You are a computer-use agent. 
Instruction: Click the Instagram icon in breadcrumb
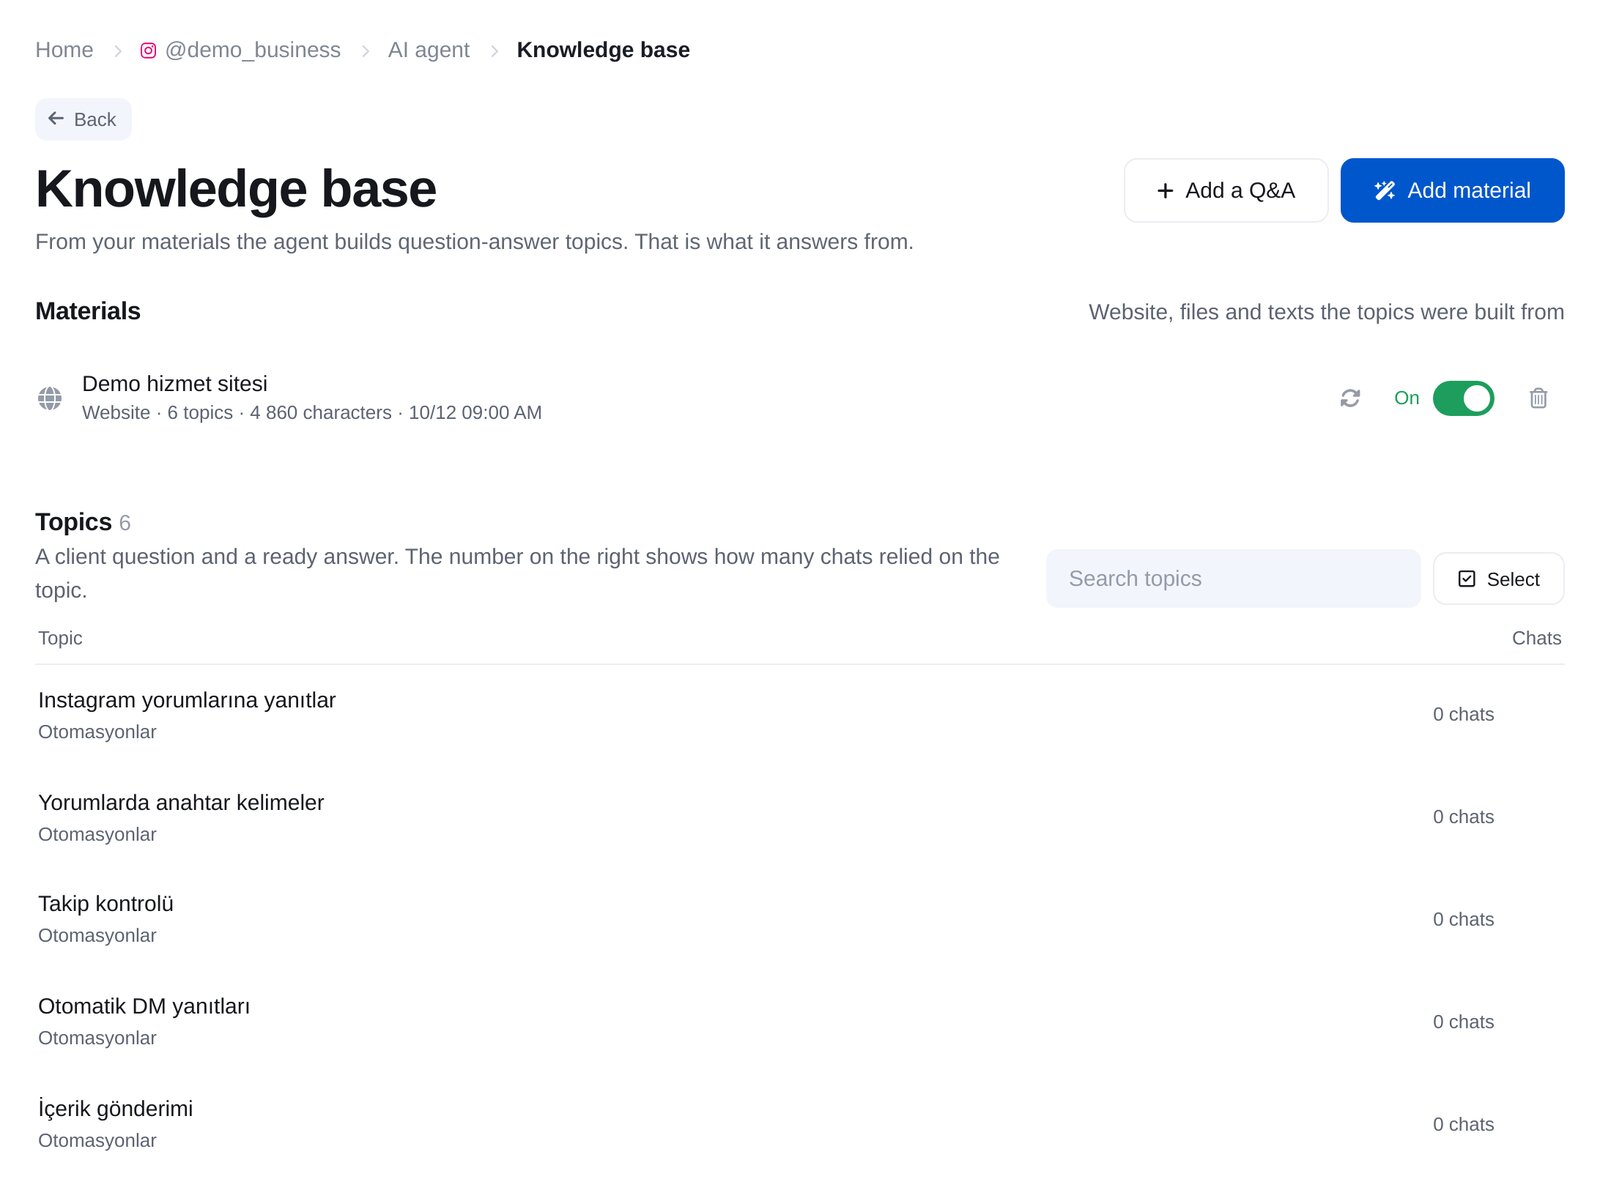pos(148,50)
